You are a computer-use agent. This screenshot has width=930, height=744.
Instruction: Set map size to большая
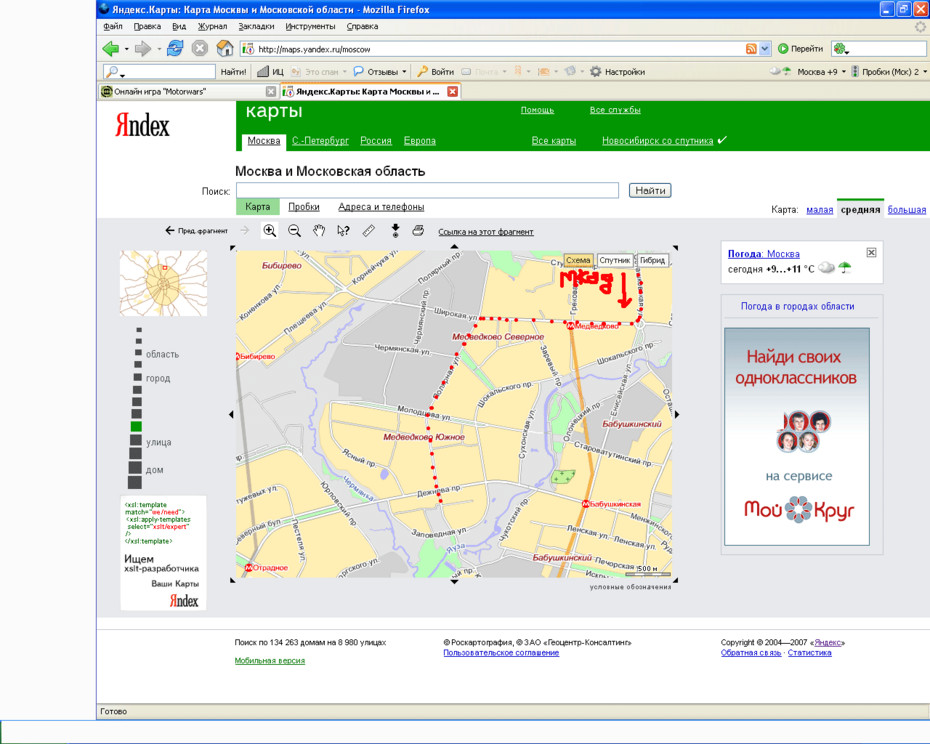pos(906,209)
